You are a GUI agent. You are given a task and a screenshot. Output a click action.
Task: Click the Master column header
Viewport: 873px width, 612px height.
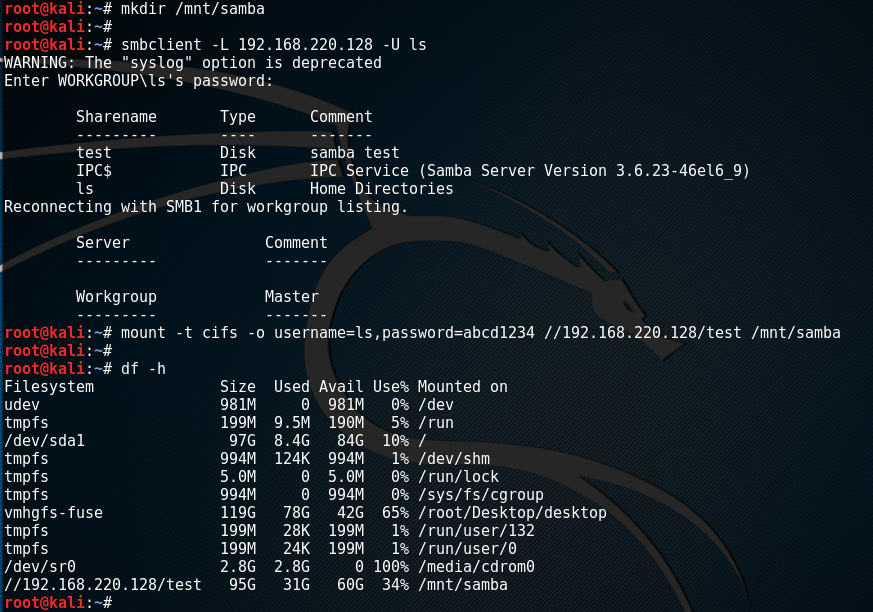(292, 297)
